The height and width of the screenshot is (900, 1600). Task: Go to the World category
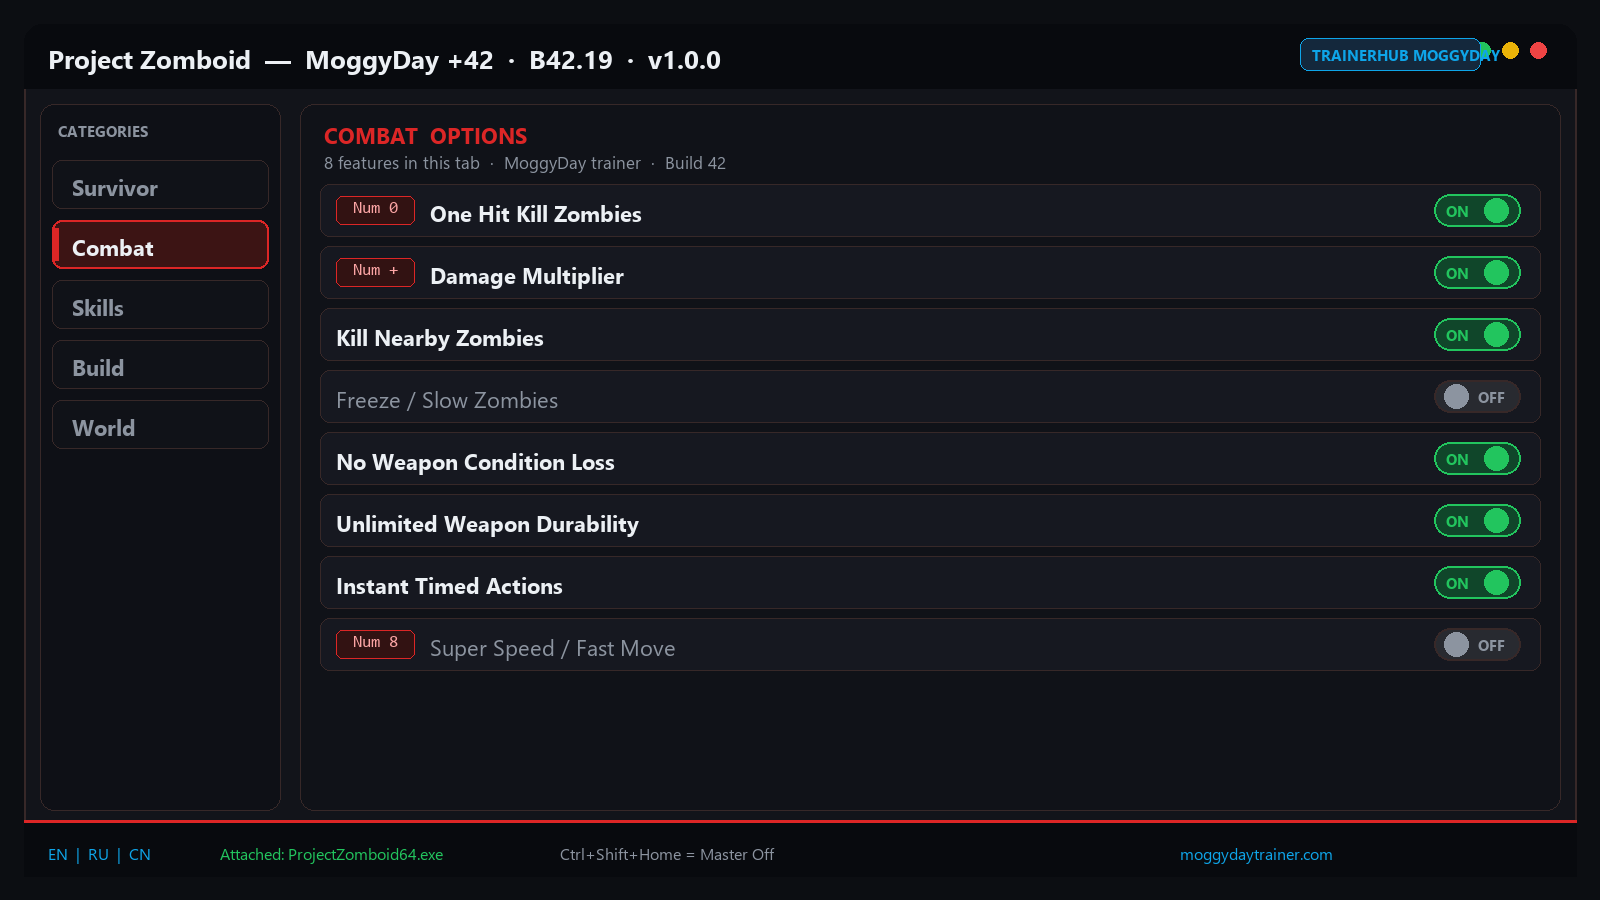[x=160, y=425]
